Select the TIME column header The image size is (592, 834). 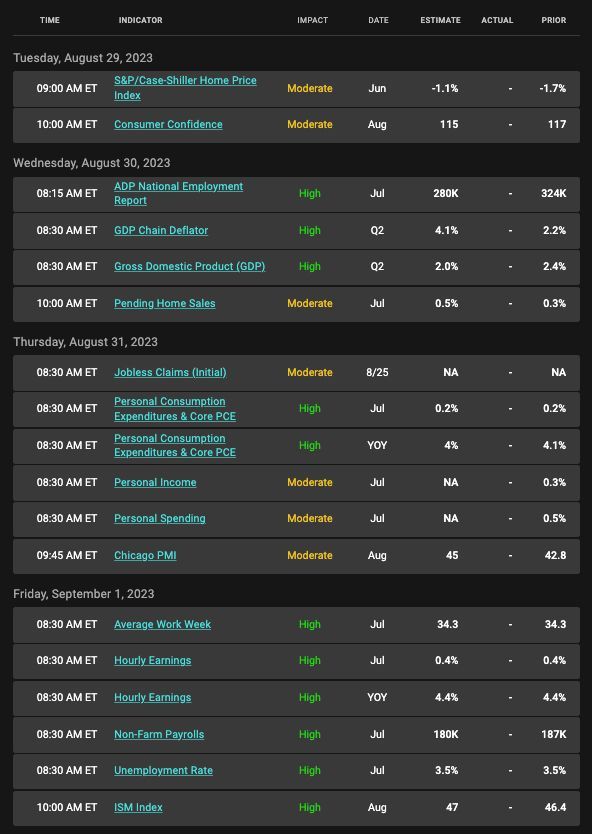point(50,20)
